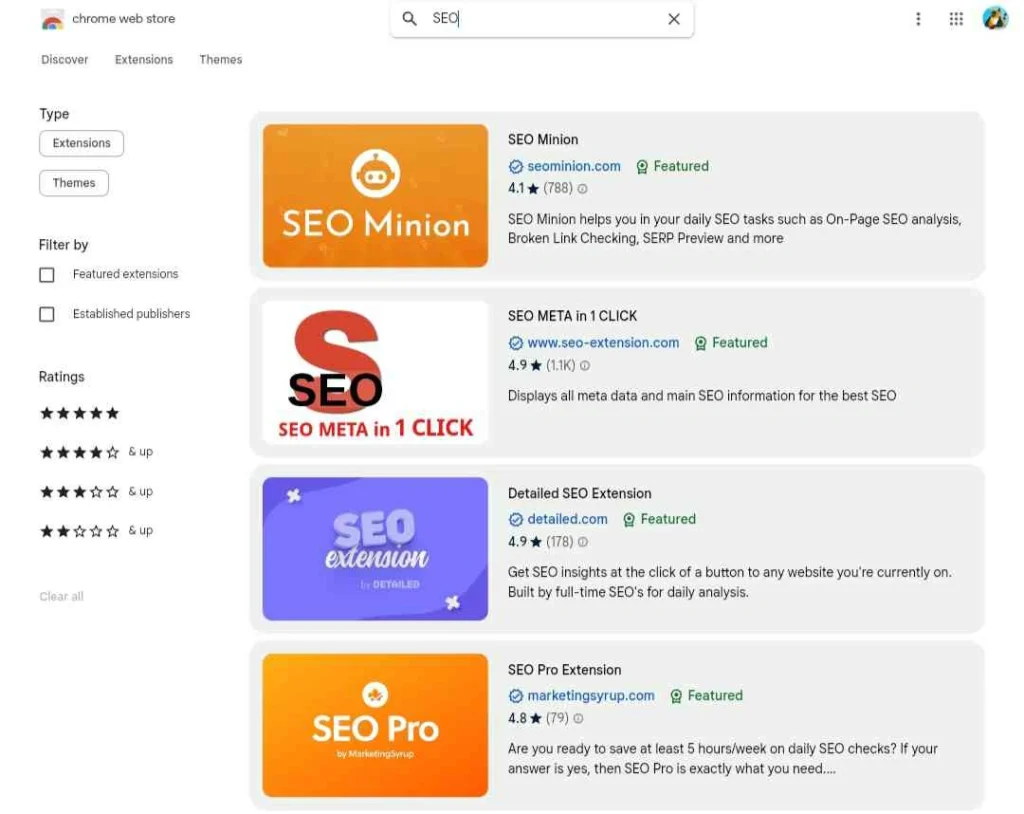
Task: Click the 'Displays all meta data' description
Action: [x=702, y=396]
